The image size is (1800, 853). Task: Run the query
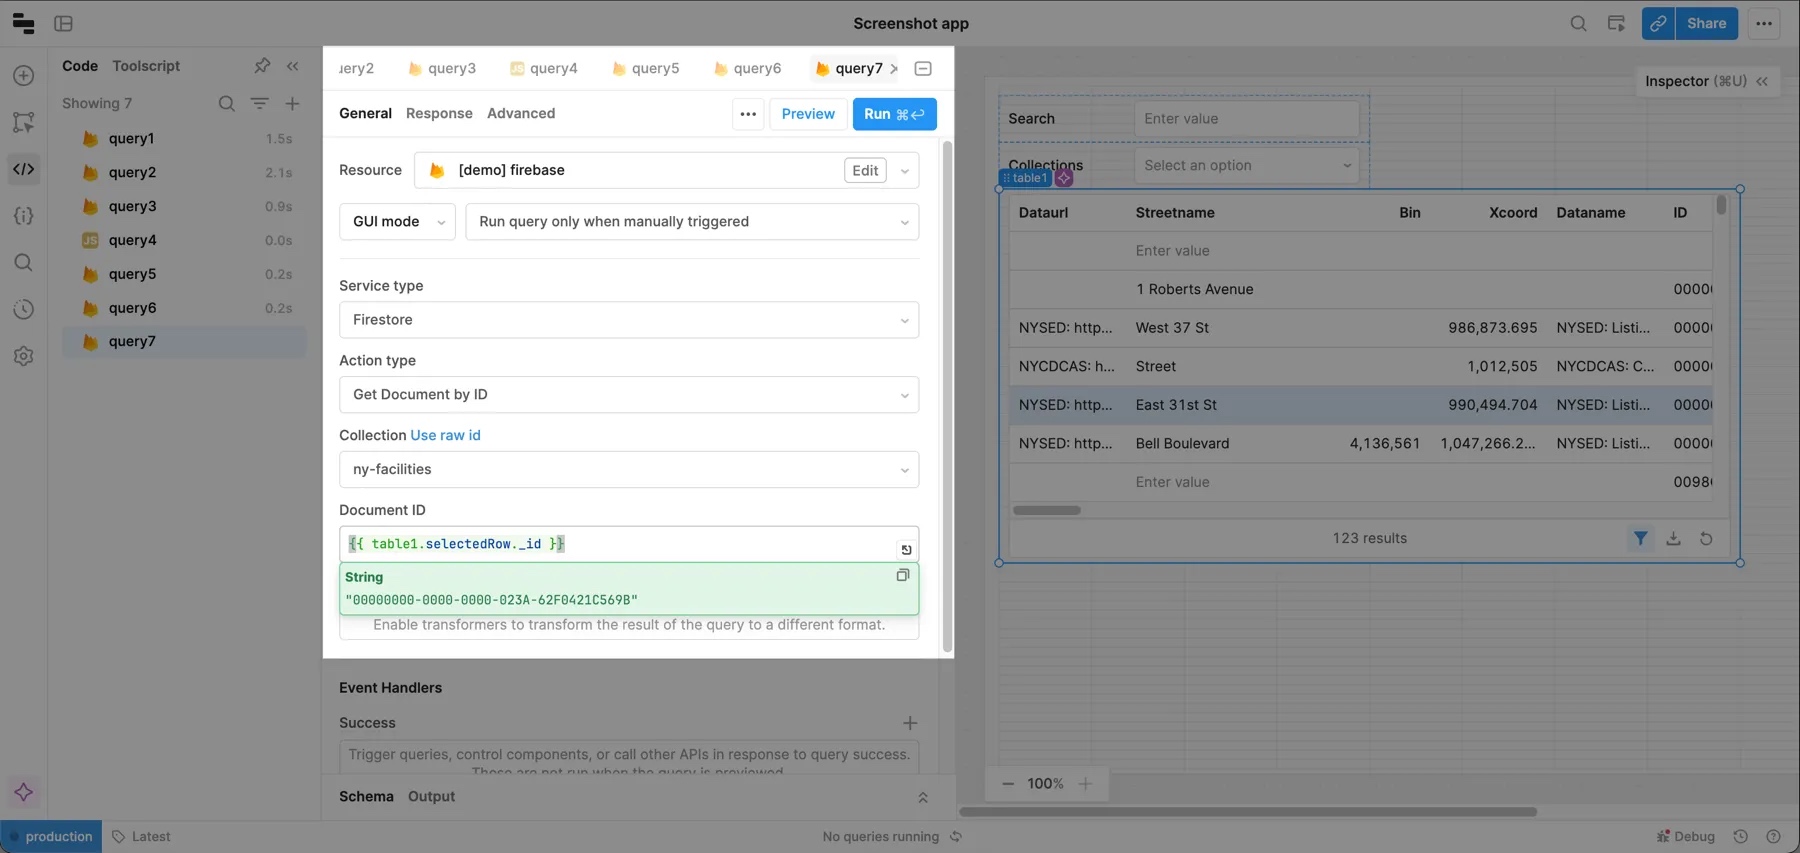click(894, 114)
